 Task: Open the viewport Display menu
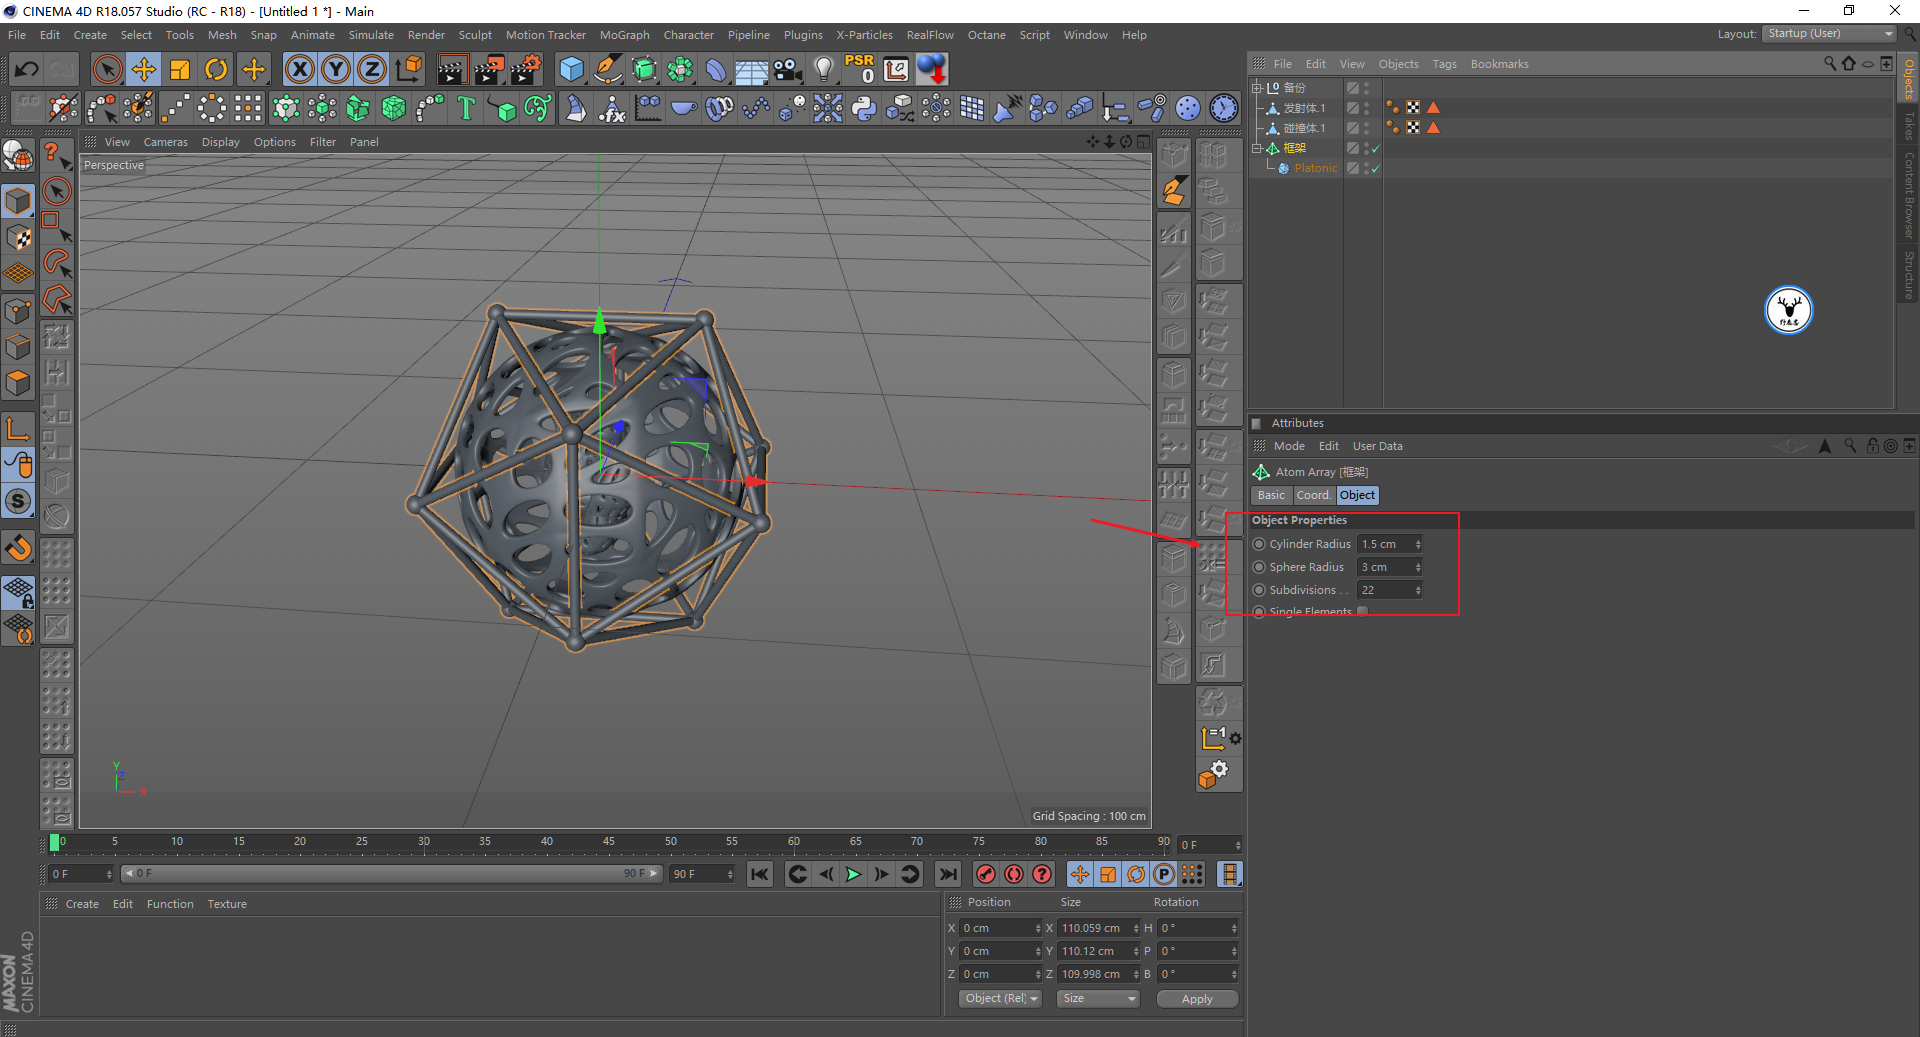221,142
